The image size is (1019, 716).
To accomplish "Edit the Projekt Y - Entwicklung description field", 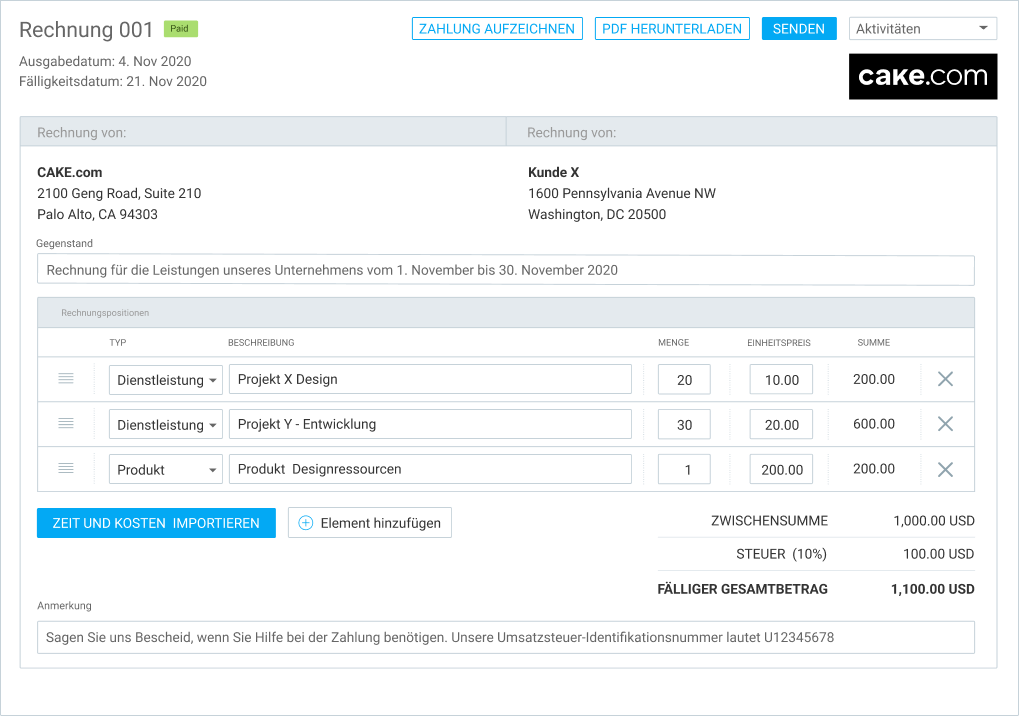I will pyautogui.click(x=430, y=424).
